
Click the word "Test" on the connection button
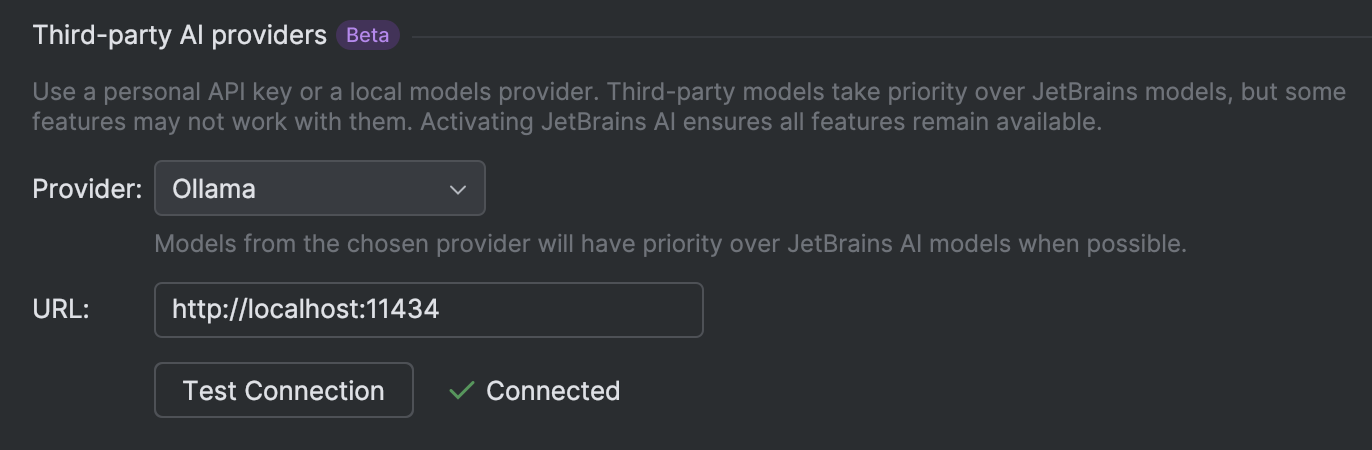(x=209, y=390)
